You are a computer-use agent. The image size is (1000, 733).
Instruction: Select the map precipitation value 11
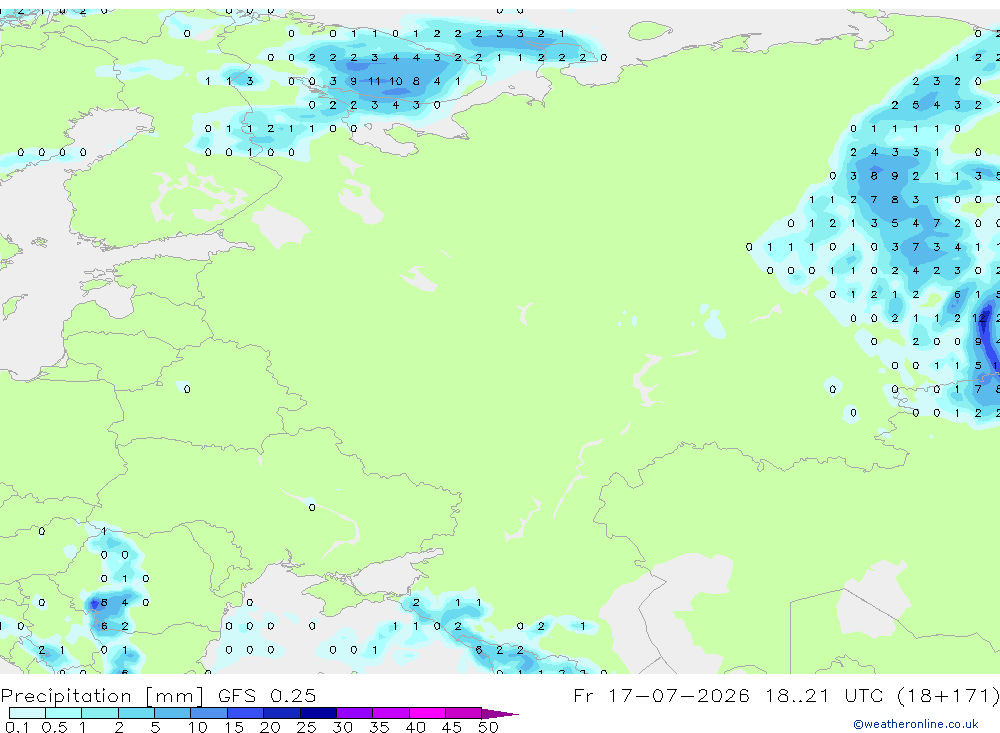374,81
